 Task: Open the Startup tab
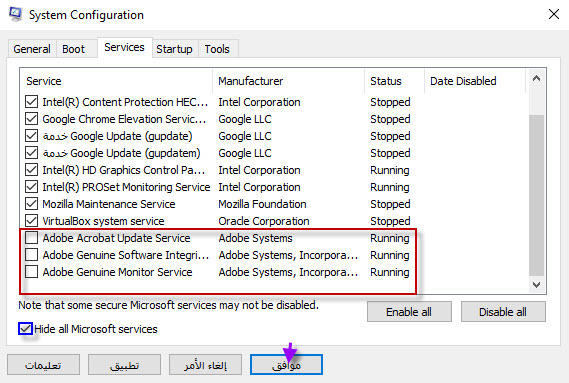(x=175, y=49)
